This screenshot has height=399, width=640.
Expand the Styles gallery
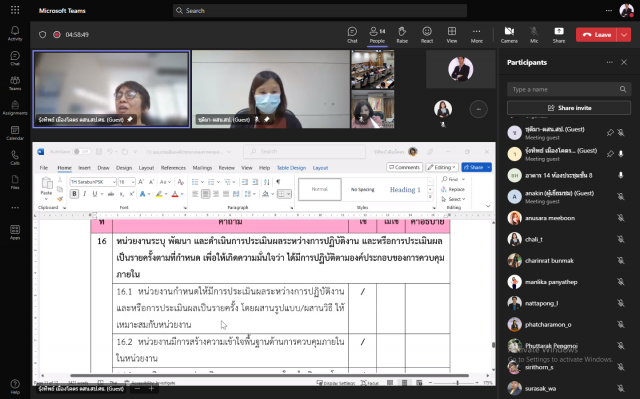point(430,198)
